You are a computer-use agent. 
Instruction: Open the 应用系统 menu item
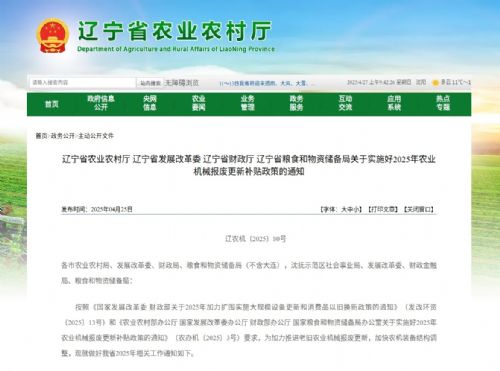[394, 103]
